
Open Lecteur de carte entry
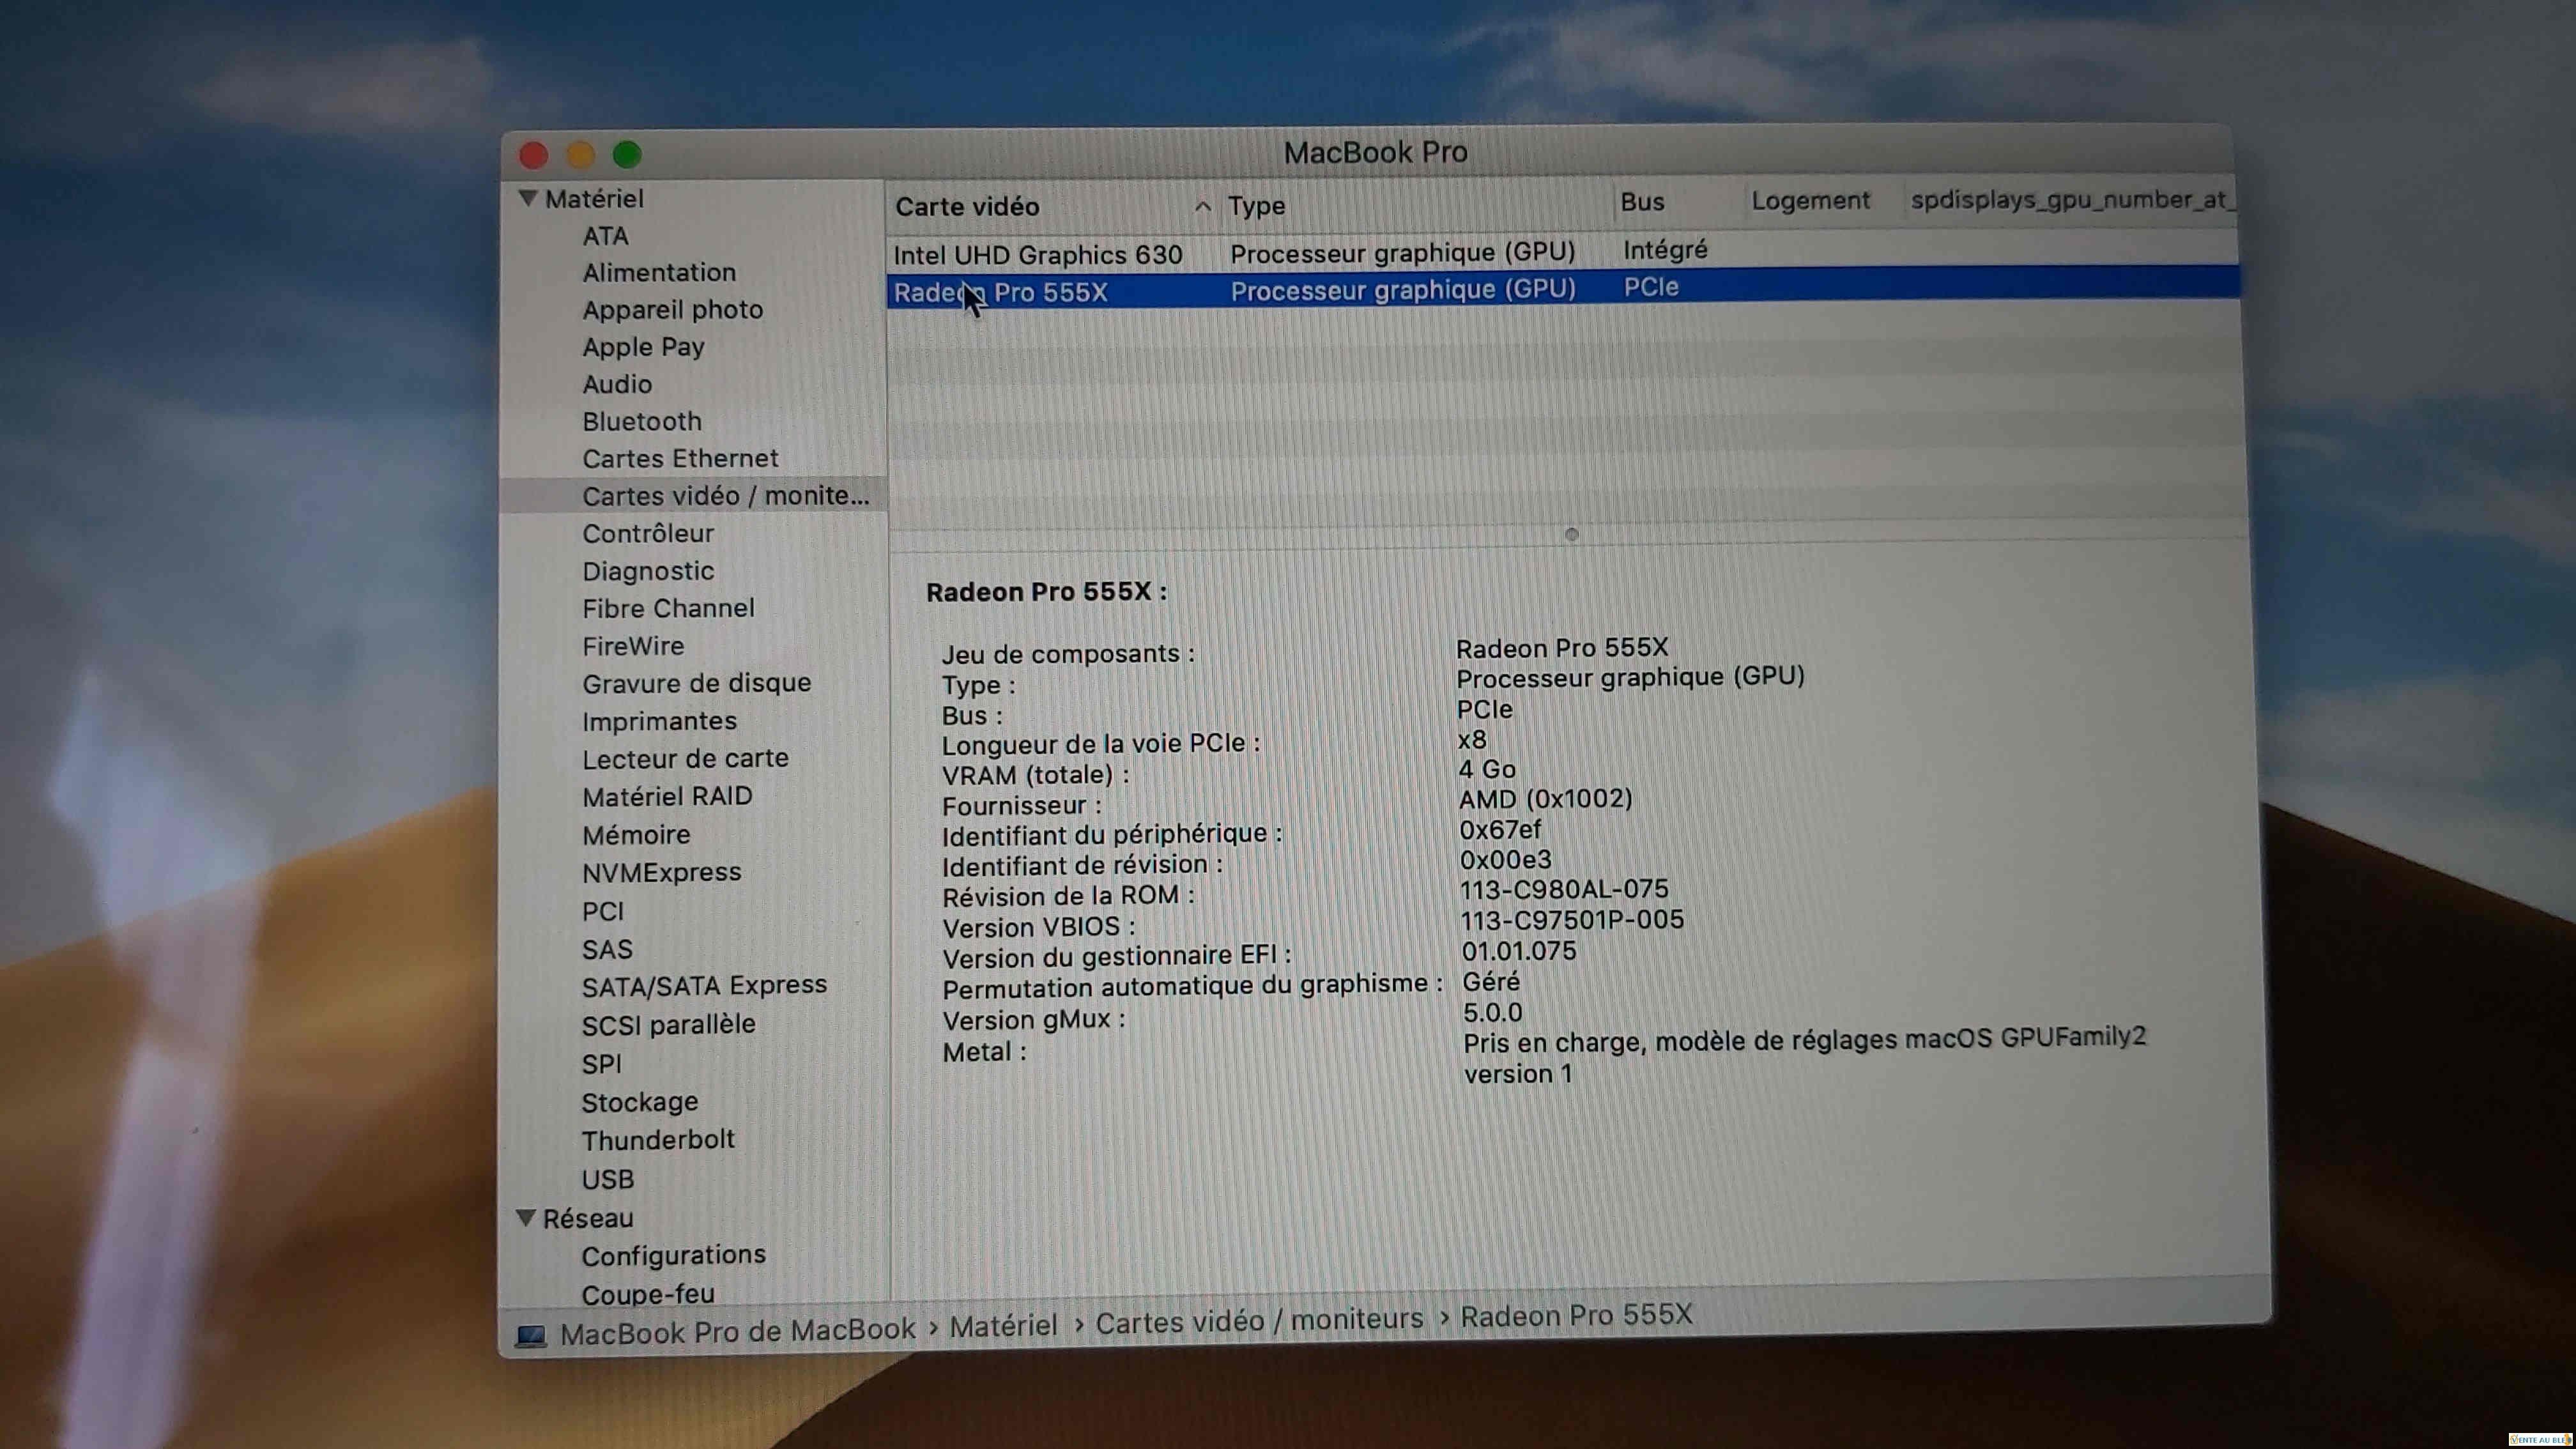685,758
